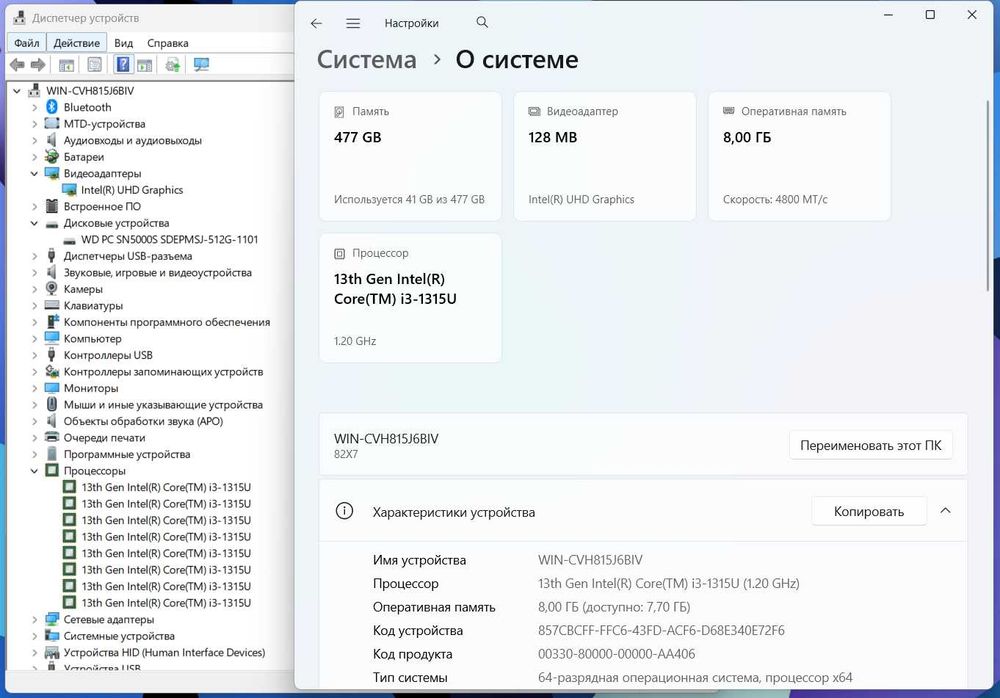Click the computer icon next to WIN-CVH815J6BIV root
Image resolution: width=1000 pixels, height=698 pixels.
[36, 91]
